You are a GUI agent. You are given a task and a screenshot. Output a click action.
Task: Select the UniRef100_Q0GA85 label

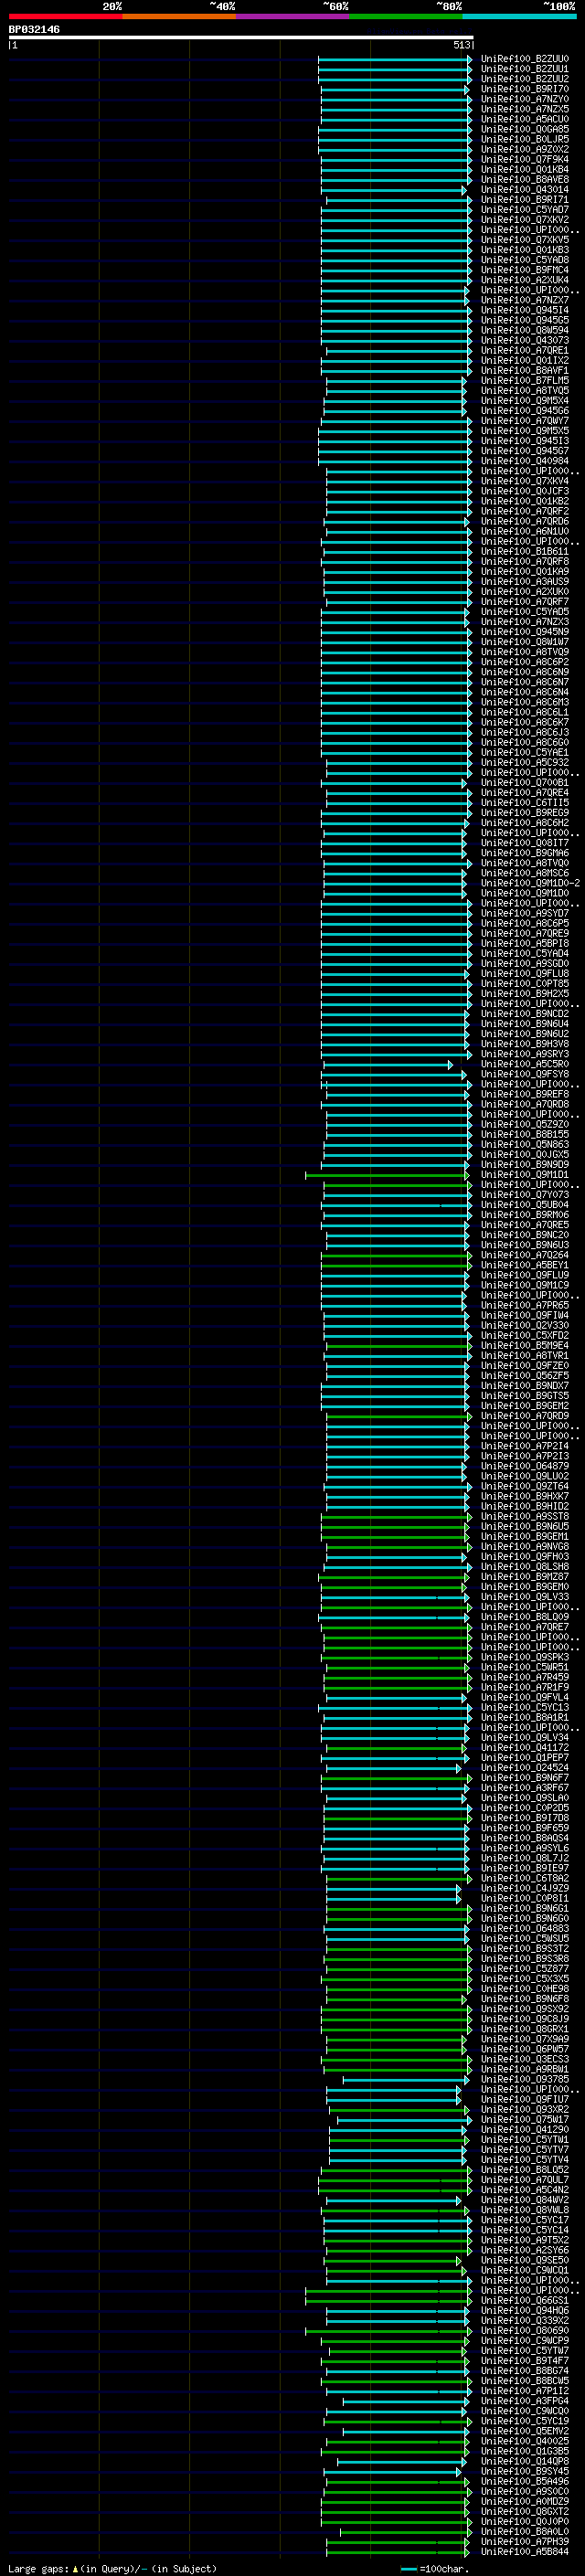click(x=525, y=129)
